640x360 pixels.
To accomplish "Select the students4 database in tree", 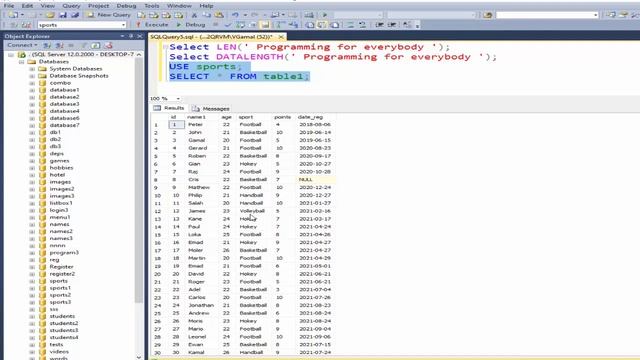I will click(x=64, y=337).
